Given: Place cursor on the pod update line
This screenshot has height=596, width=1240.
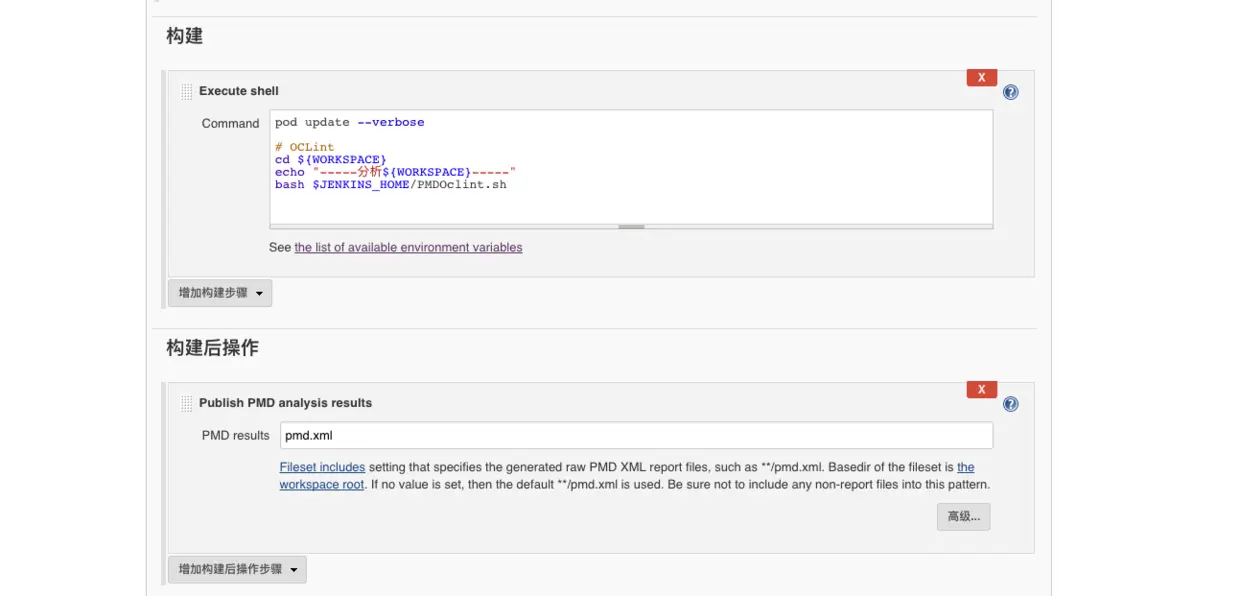Looking at the screenshot, I should [x=350, y=122].
